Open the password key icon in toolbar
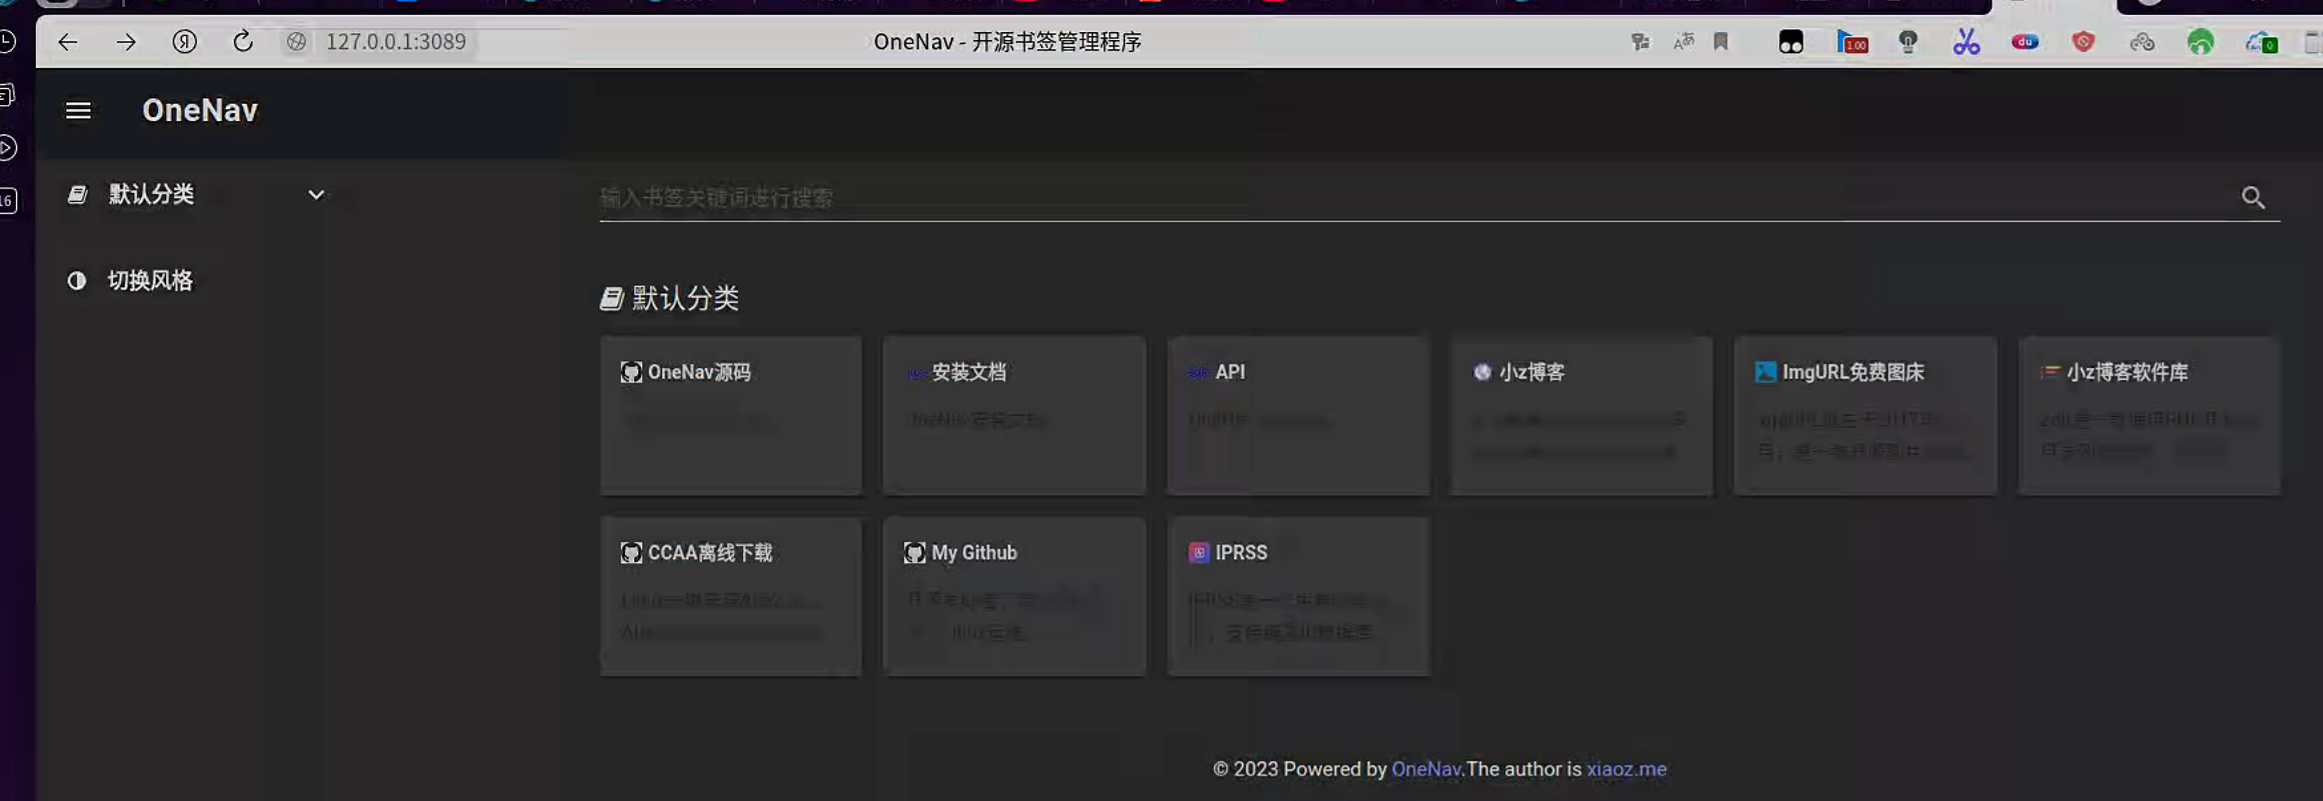Viewport: 2323px width, 801px height. pyautogui.click(x=1640, y=42)
